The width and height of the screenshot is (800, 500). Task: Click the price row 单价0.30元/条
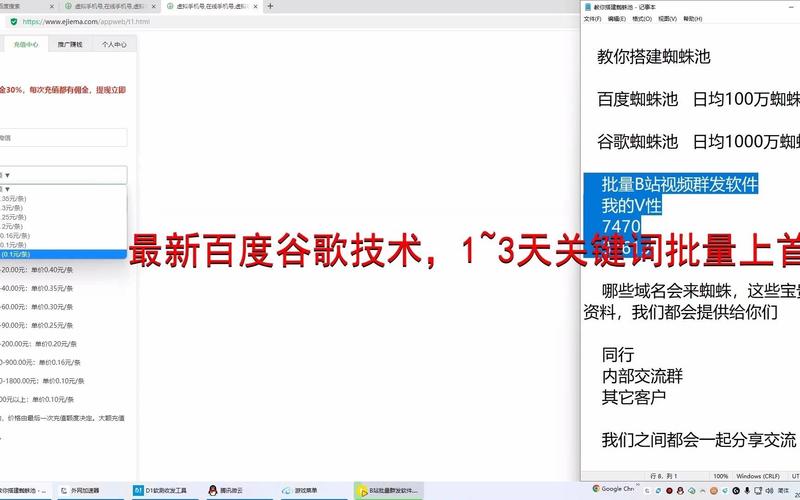point(37,307)
